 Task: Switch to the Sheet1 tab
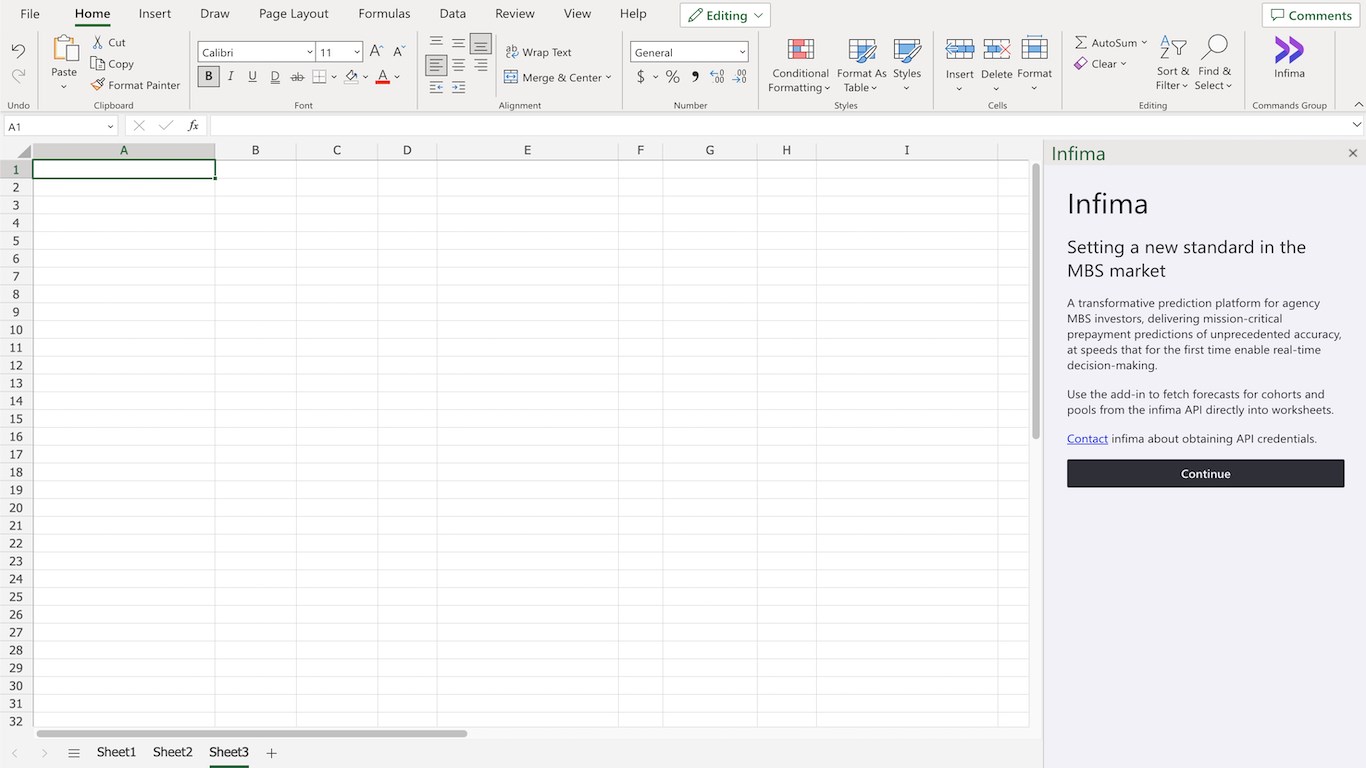116,752
